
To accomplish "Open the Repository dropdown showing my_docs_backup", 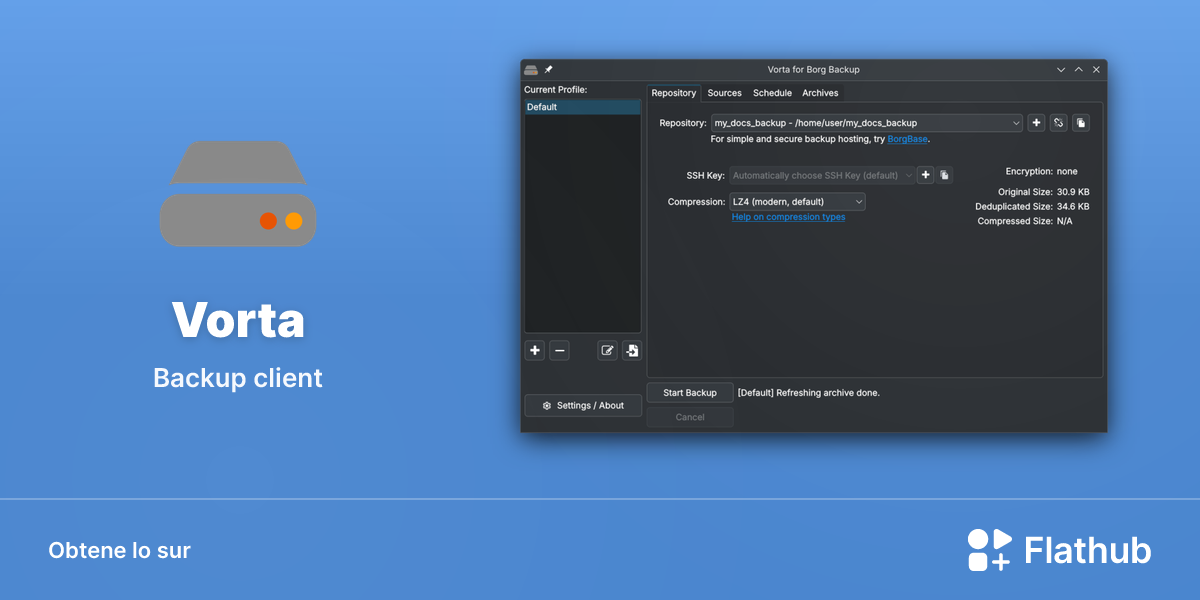I will coord(866,123).
